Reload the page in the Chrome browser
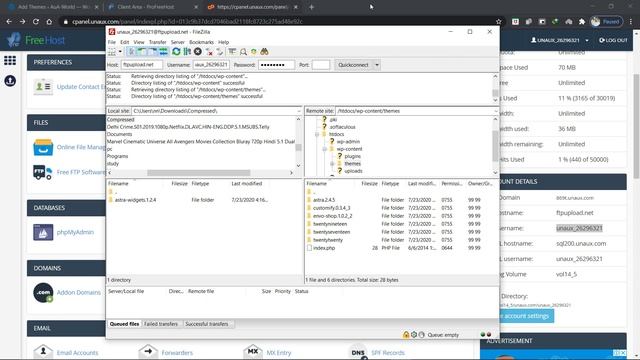 tap(36, 22)
